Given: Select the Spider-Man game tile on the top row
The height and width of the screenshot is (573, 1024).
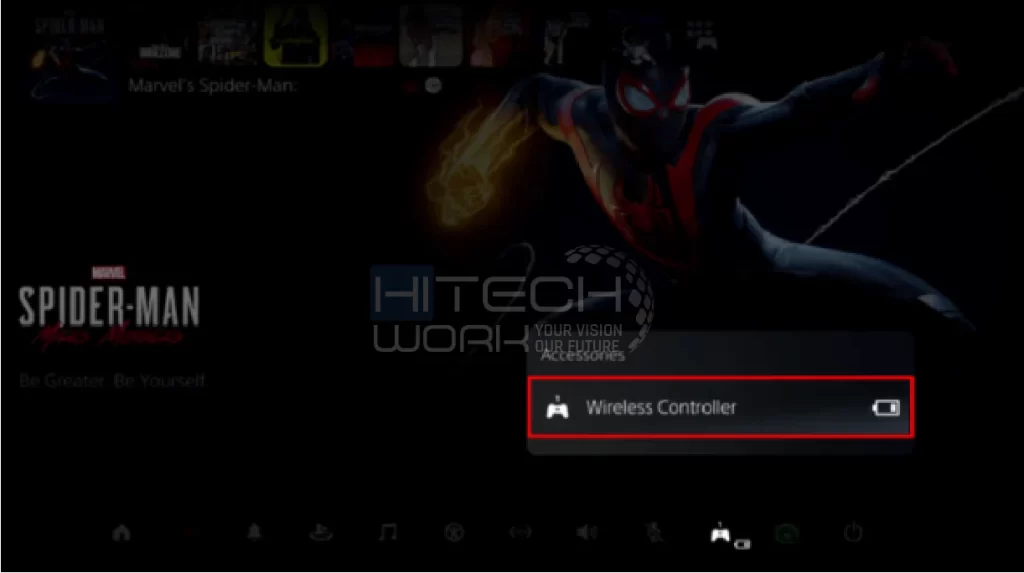Looking at the screenshot, I should tap(71, 59).
